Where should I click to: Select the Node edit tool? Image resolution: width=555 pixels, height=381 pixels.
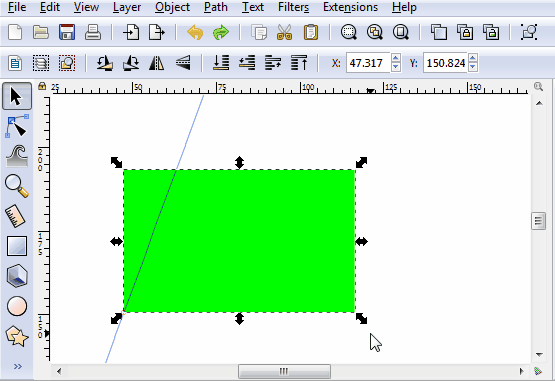click(17, 126)
